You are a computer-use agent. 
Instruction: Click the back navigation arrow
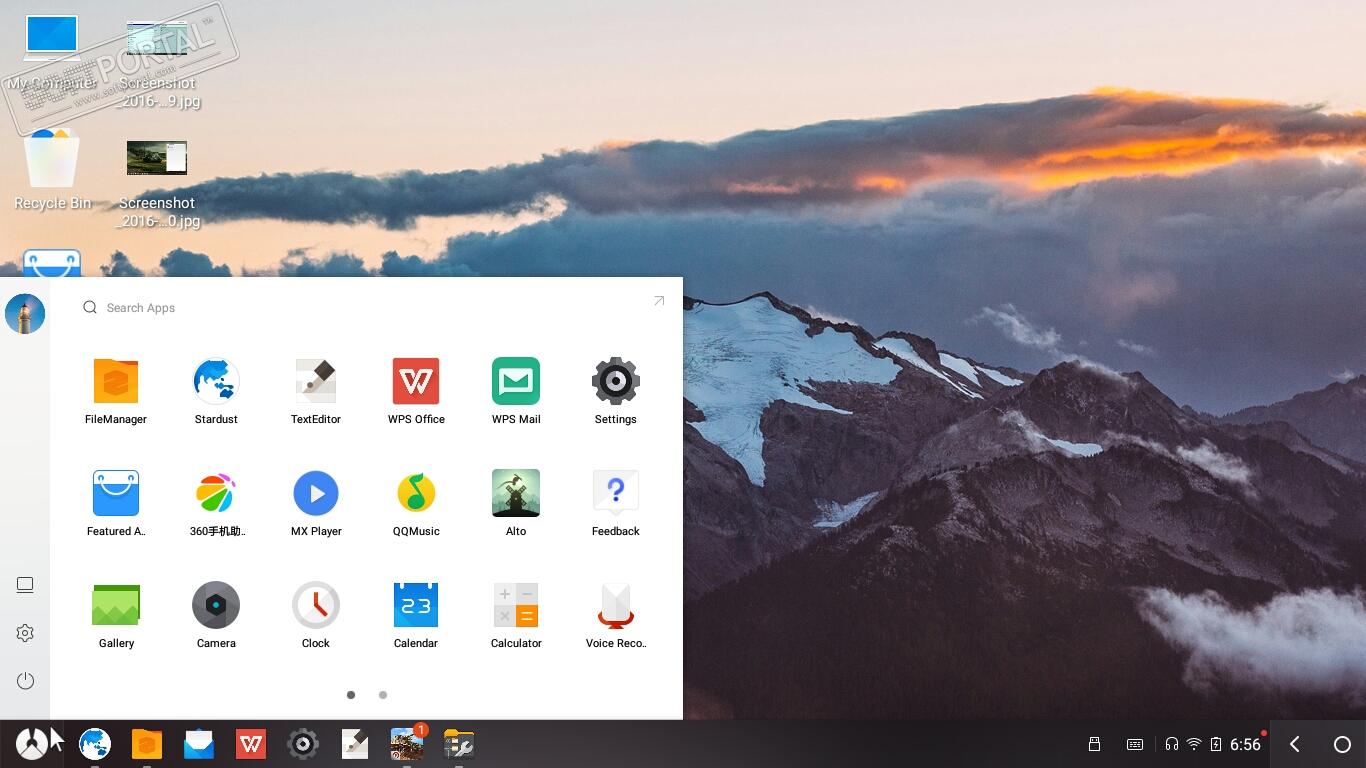click(x=1295, y=744)
